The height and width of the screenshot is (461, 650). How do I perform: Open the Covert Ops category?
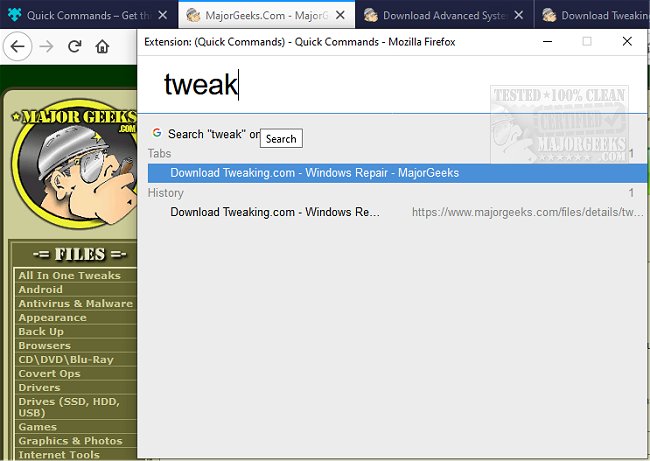click(49, 374)
